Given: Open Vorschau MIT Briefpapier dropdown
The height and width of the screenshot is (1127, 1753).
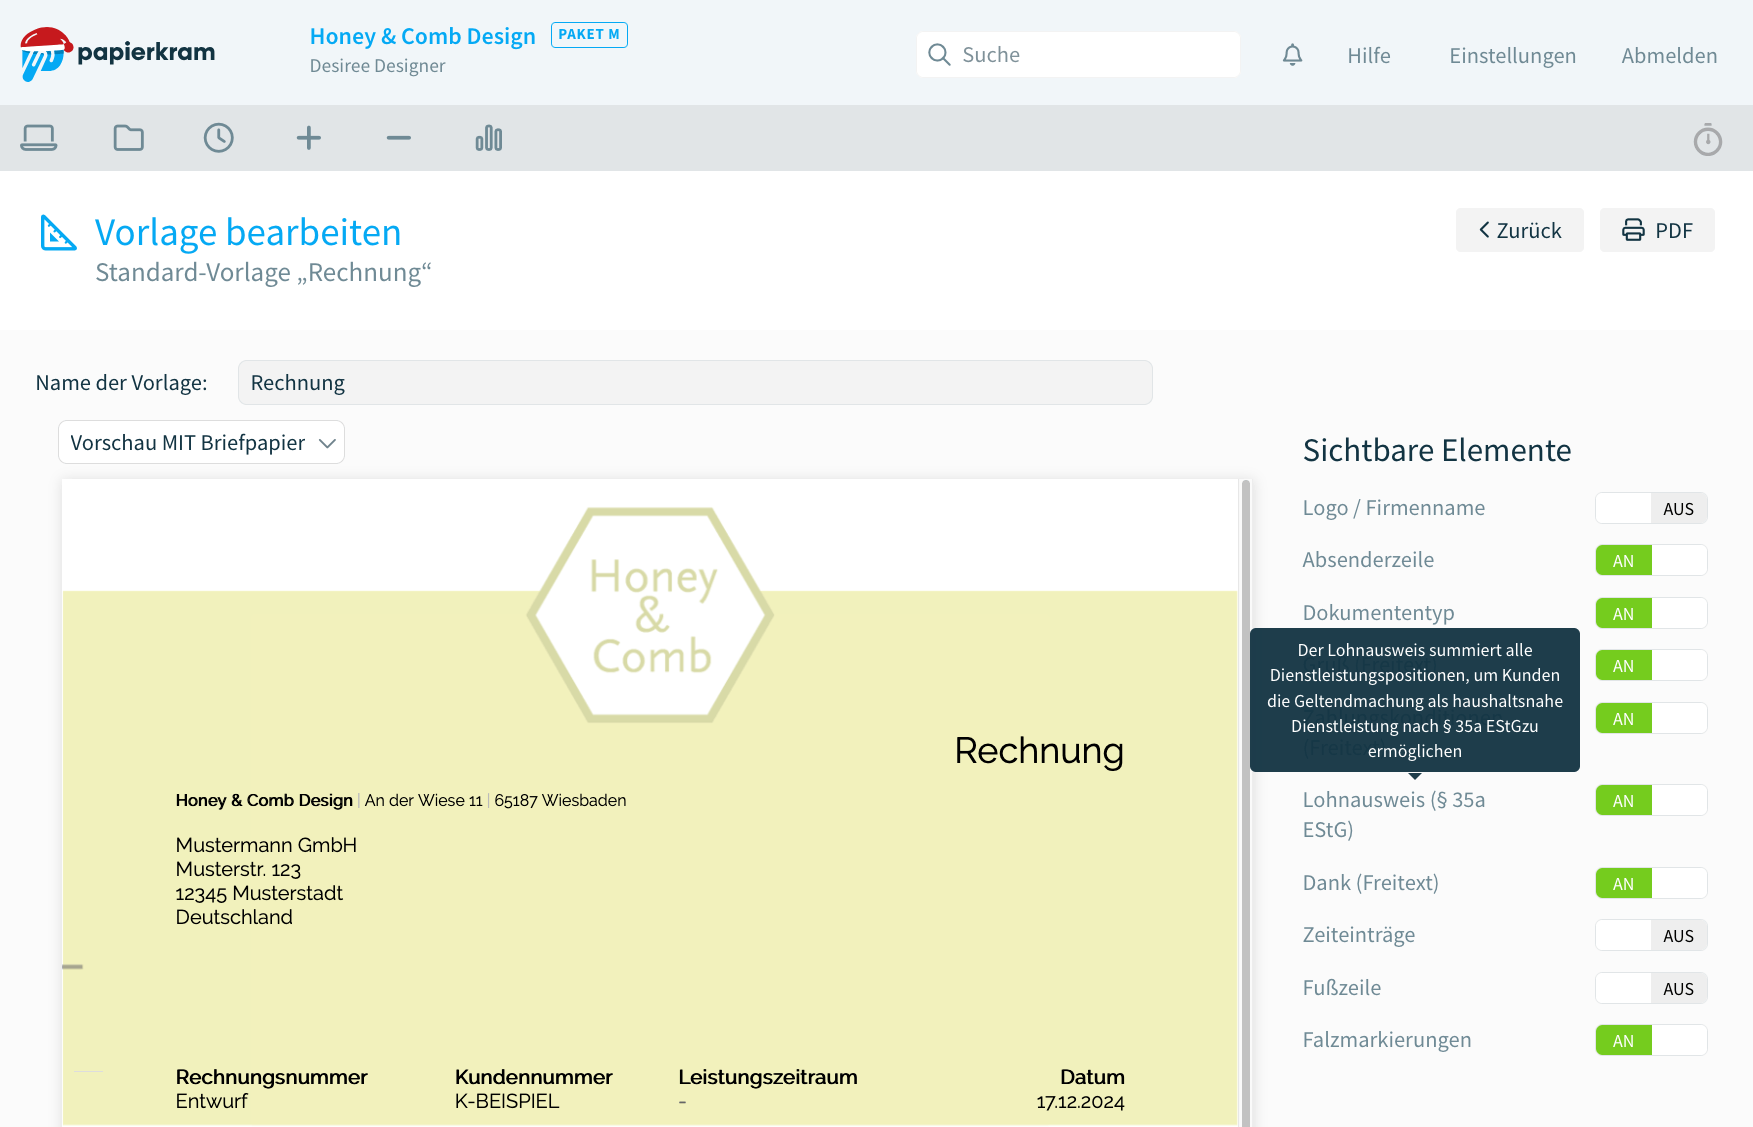Looking at the screenshot, I should pos(201,442).
